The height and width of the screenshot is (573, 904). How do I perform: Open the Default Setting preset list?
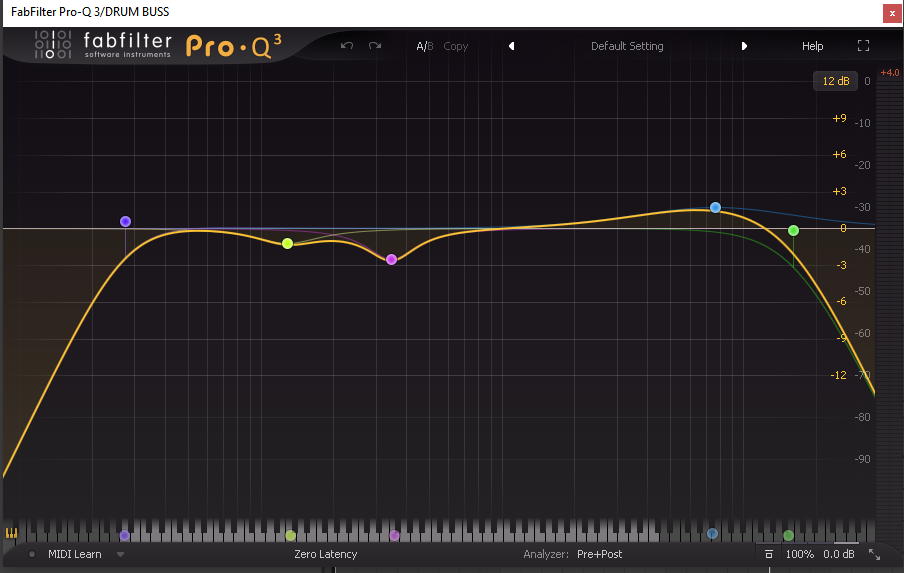click(627, 46)
